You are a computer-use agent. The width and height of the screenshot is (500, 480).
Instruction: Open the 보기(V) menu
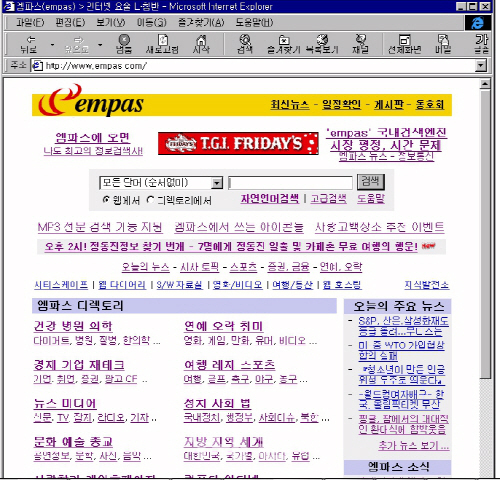(111, 23)
